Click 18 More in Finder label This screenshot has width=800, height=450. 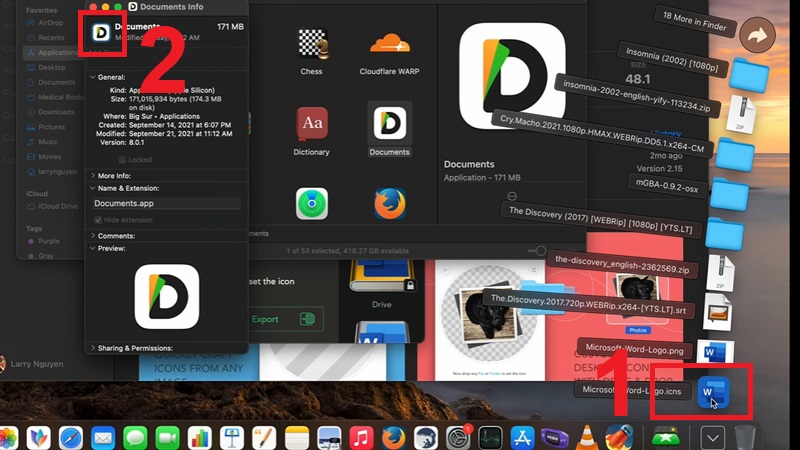[694, 21]
